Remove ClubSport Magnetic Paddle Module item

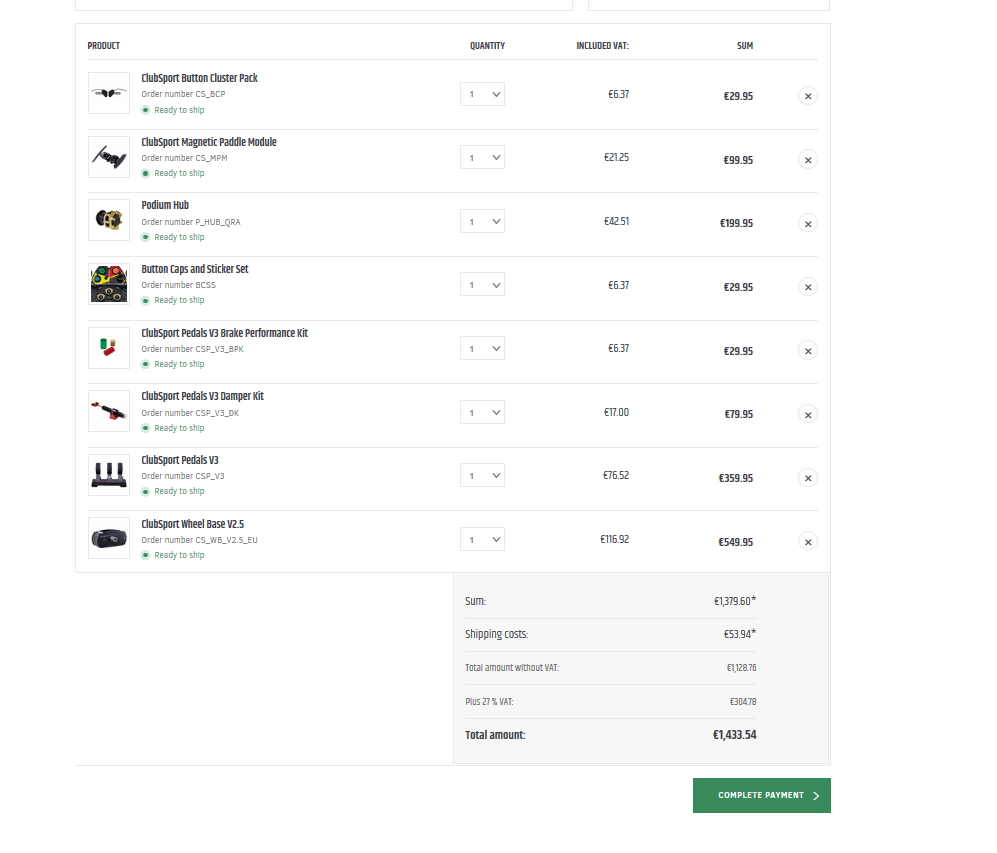pos(808,160)
